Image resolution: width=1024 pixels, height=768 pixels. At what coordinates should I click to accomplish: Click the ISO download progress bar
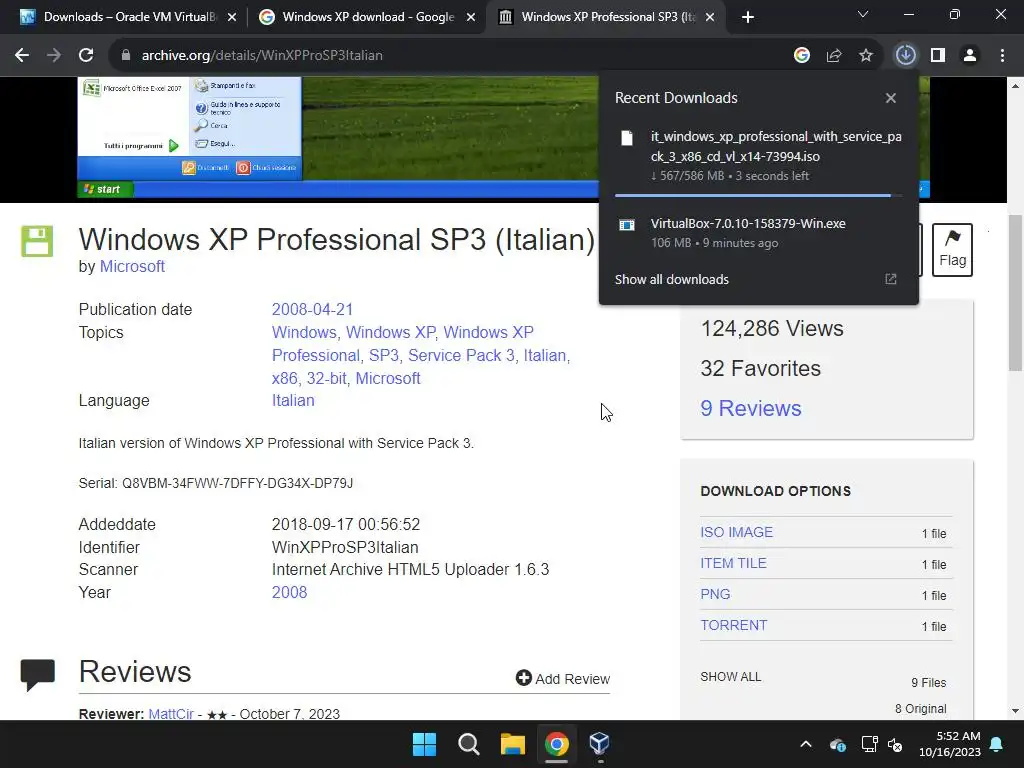pyautogui.click(x=758, y=195)
